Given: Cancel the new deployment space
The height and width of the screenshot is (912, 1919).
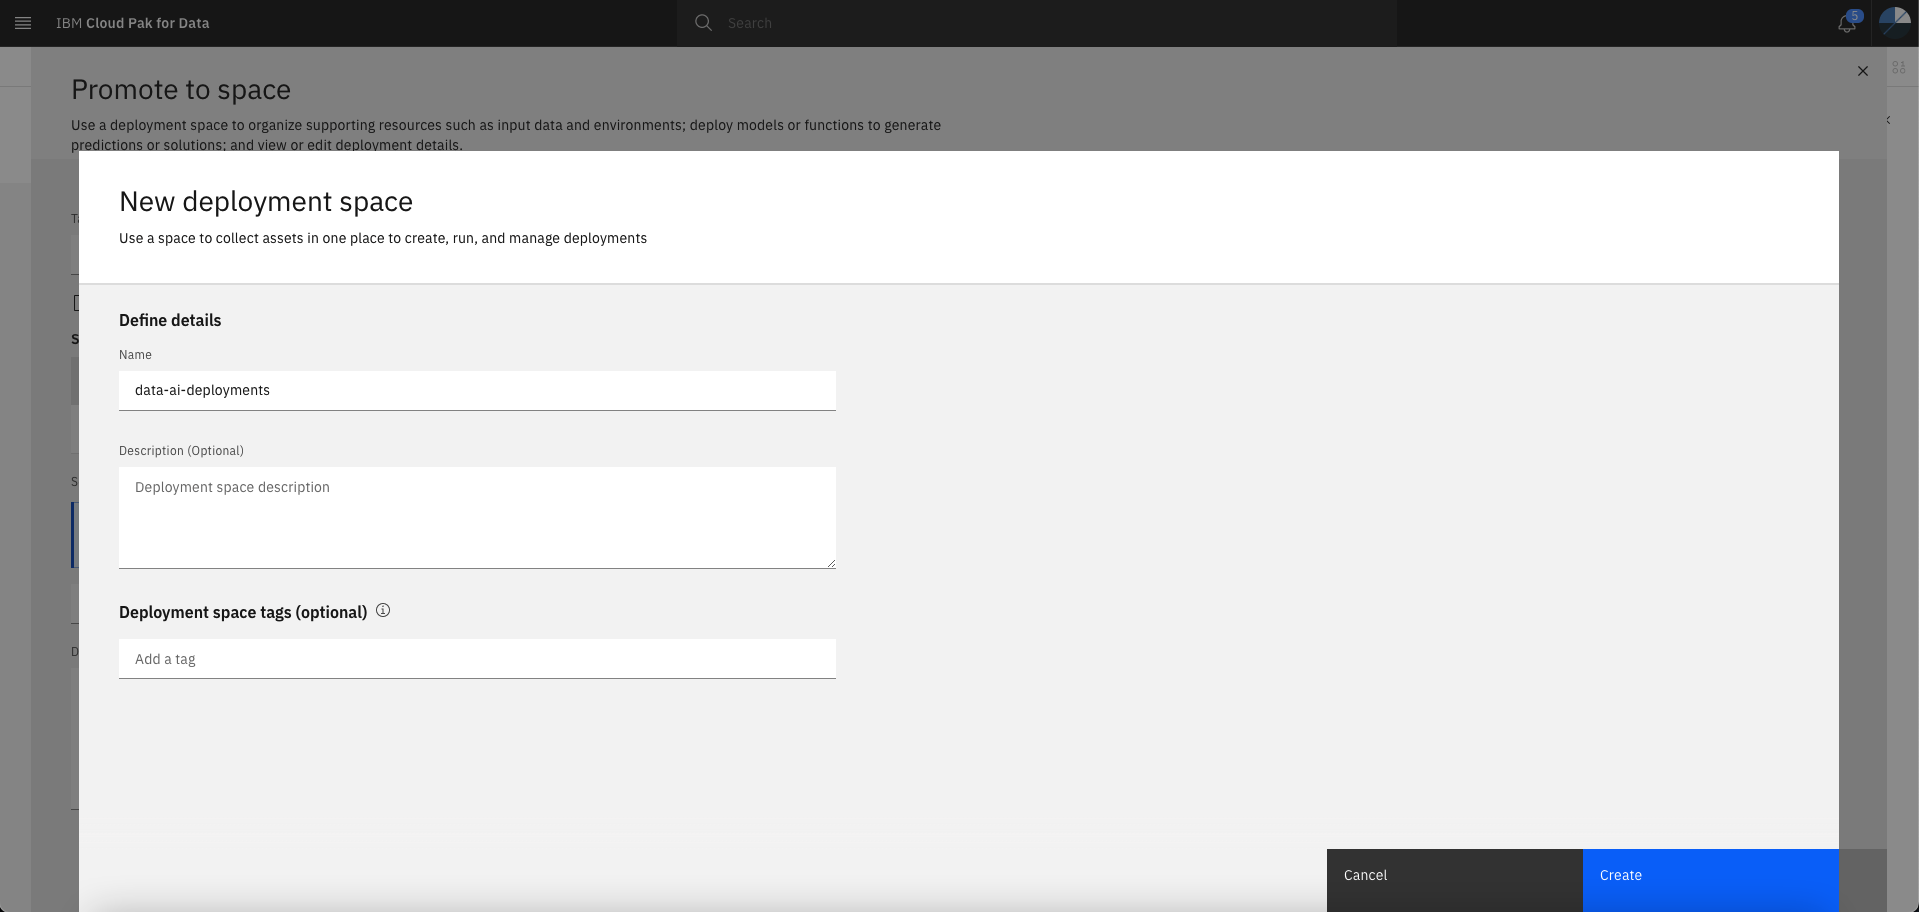Looking at the screenshot, I should 1455,880.
